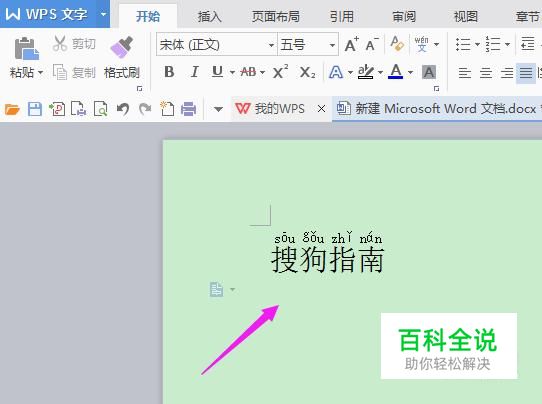Viewport: 542px width, 404px height.
Task: Expand font color dropdown arrow
Action: [x=410, y=73]
